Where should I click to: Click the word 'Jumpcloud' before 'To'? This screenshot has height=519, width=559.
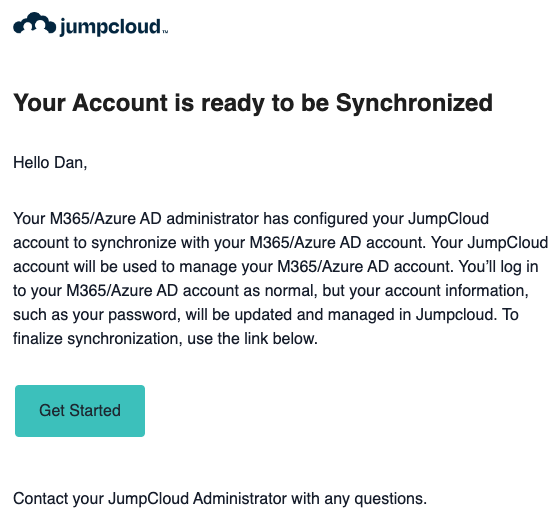point(456,315)
